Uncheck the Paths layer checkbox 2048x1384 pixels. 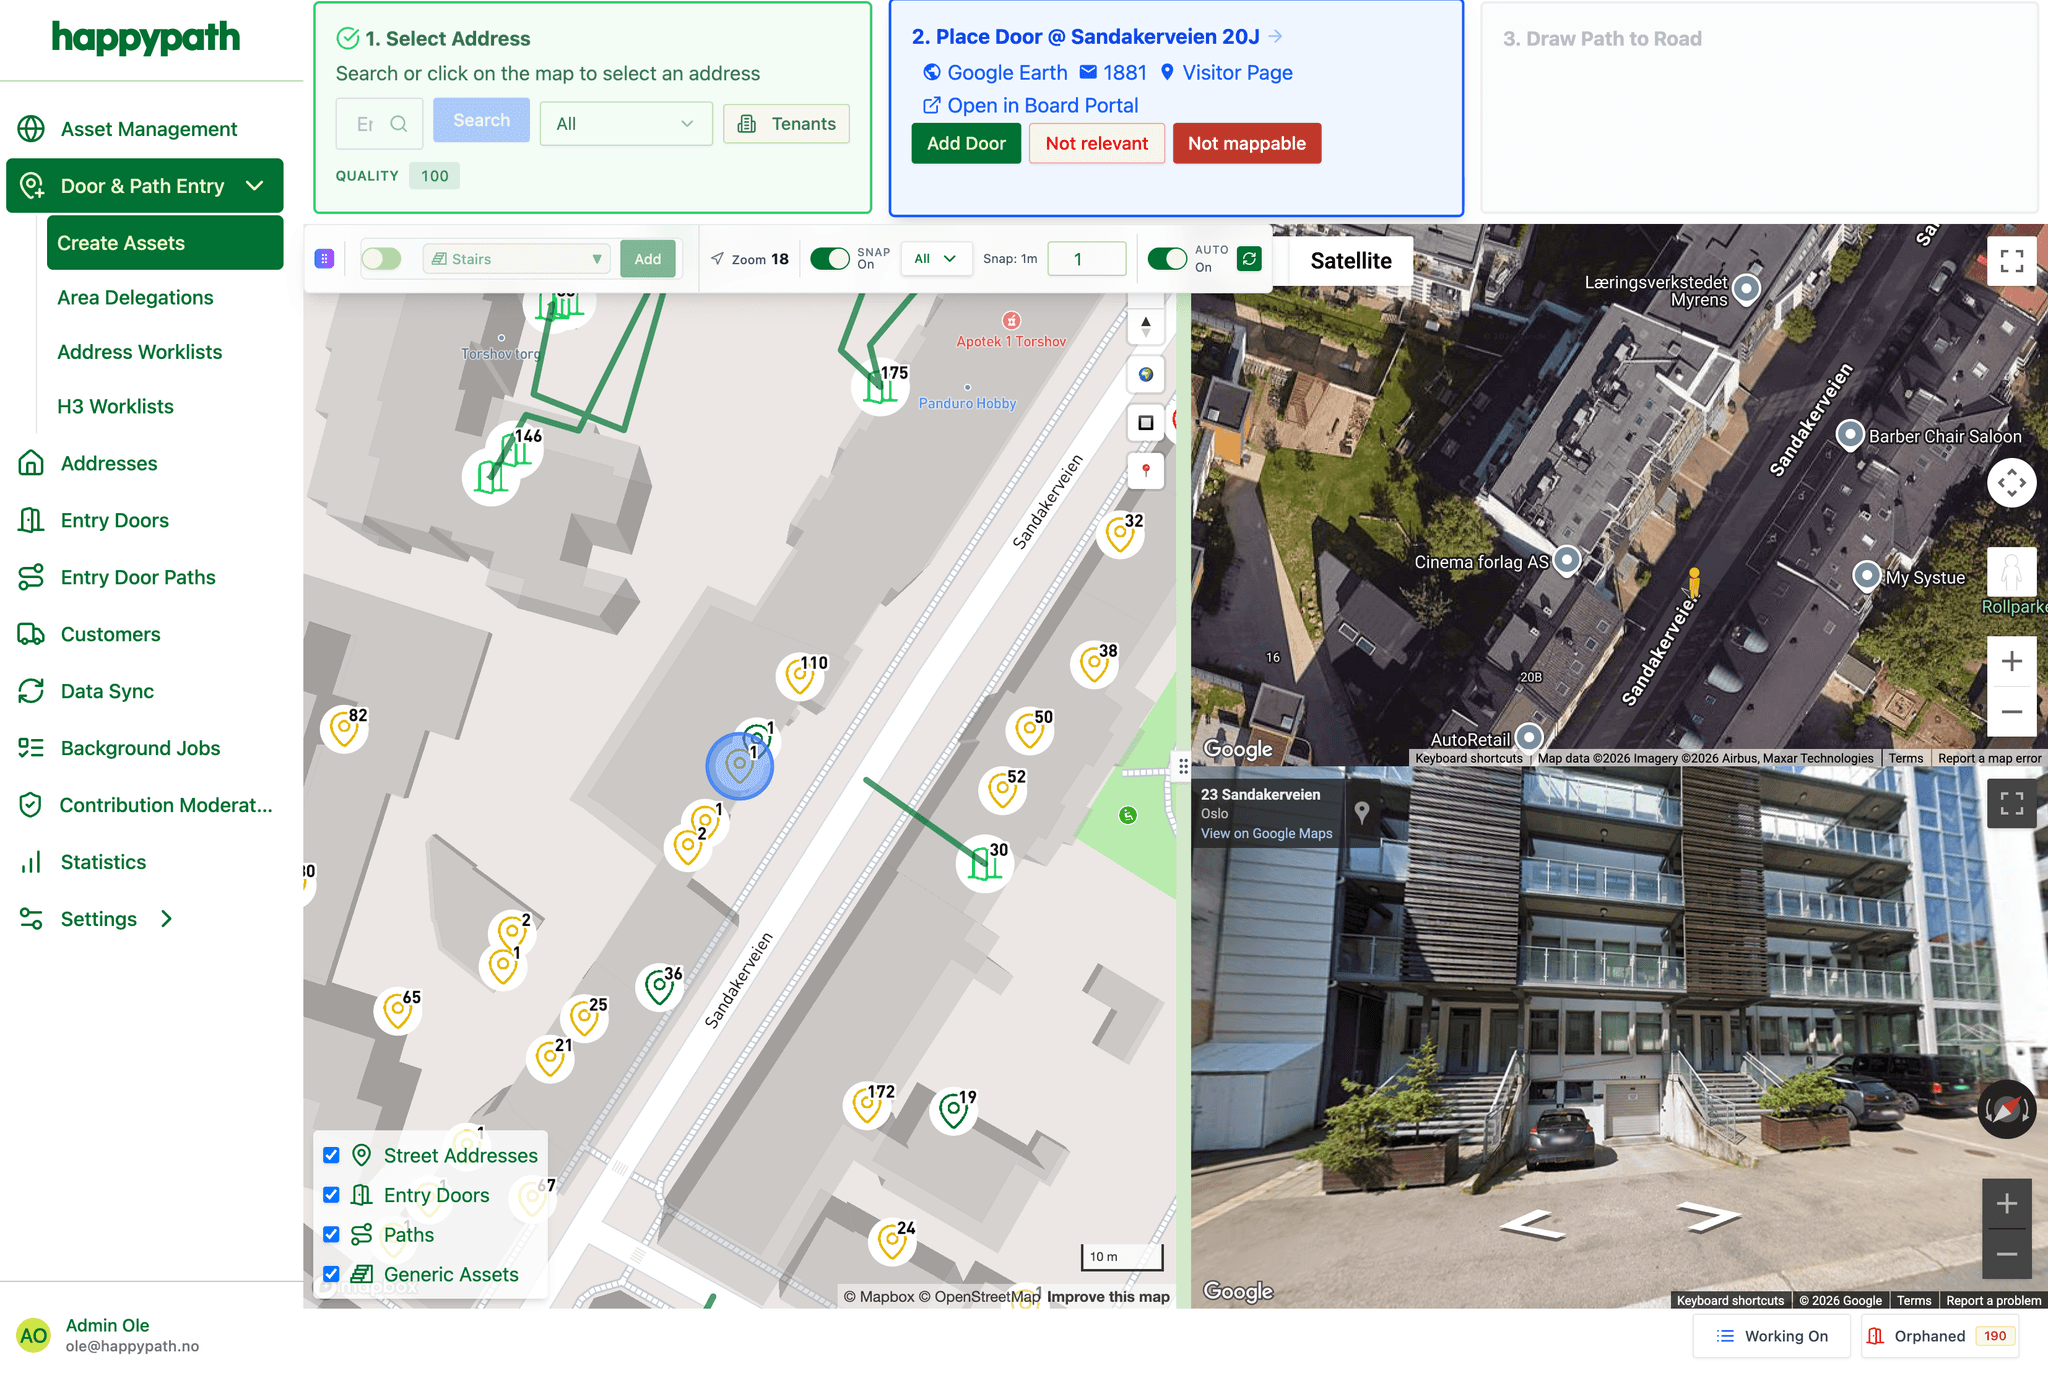(331, 1234)
